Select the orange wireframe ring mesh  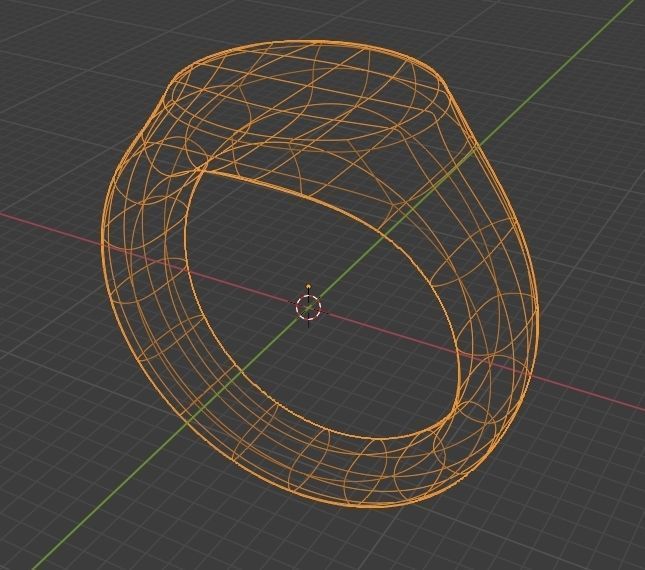(x=320, y=274)
